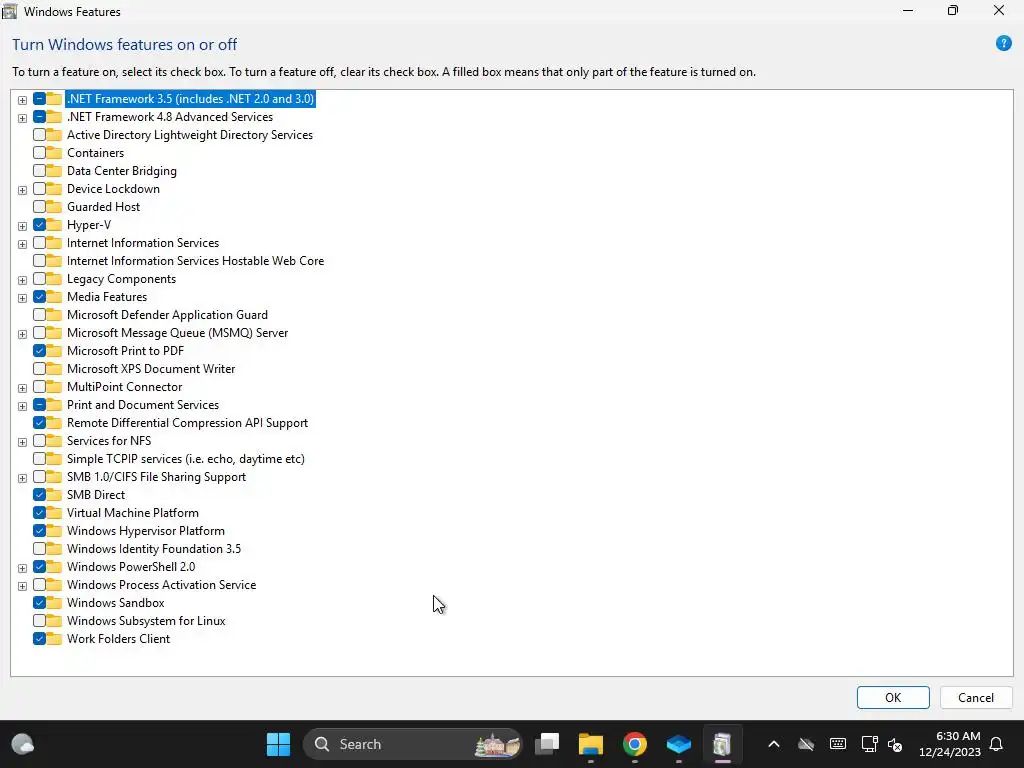Click the Windows Features title bar icon
Screen dimensions: 1024x768
pyautogui.click(x=10, y=11)
